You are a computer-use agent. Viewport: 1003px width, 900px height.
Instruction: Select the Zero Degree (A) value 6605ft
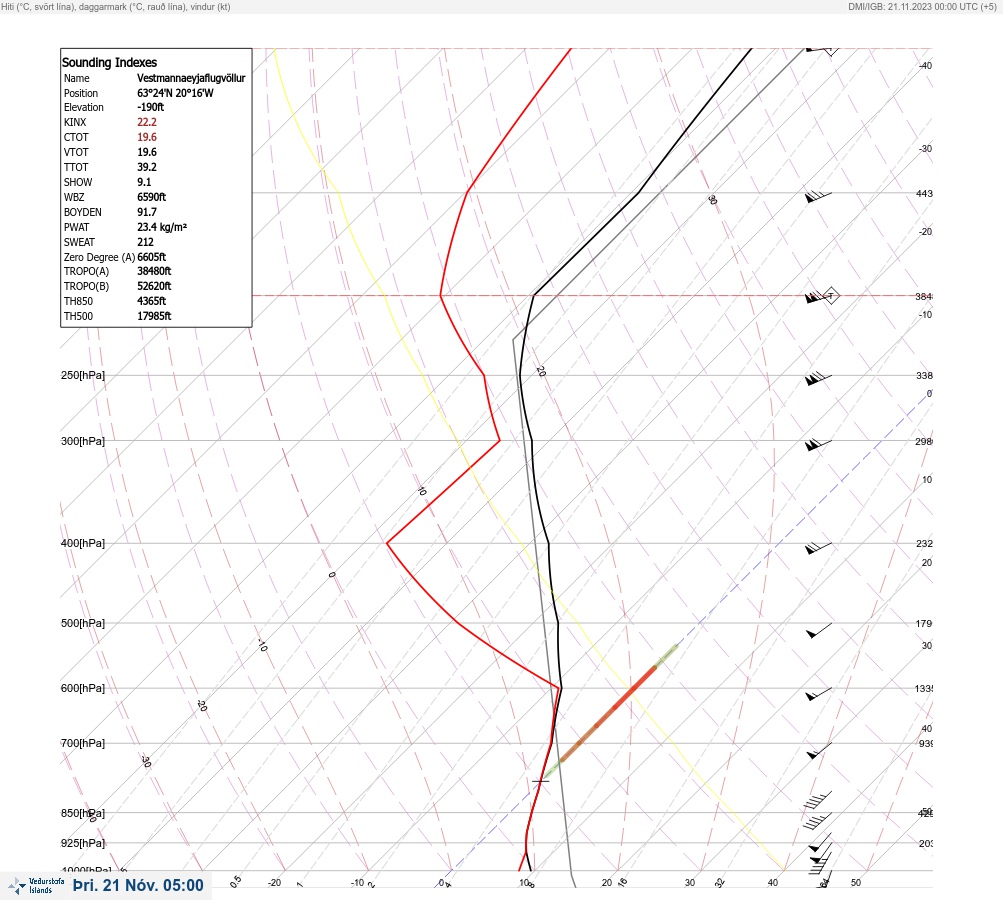tap(152, 257)
